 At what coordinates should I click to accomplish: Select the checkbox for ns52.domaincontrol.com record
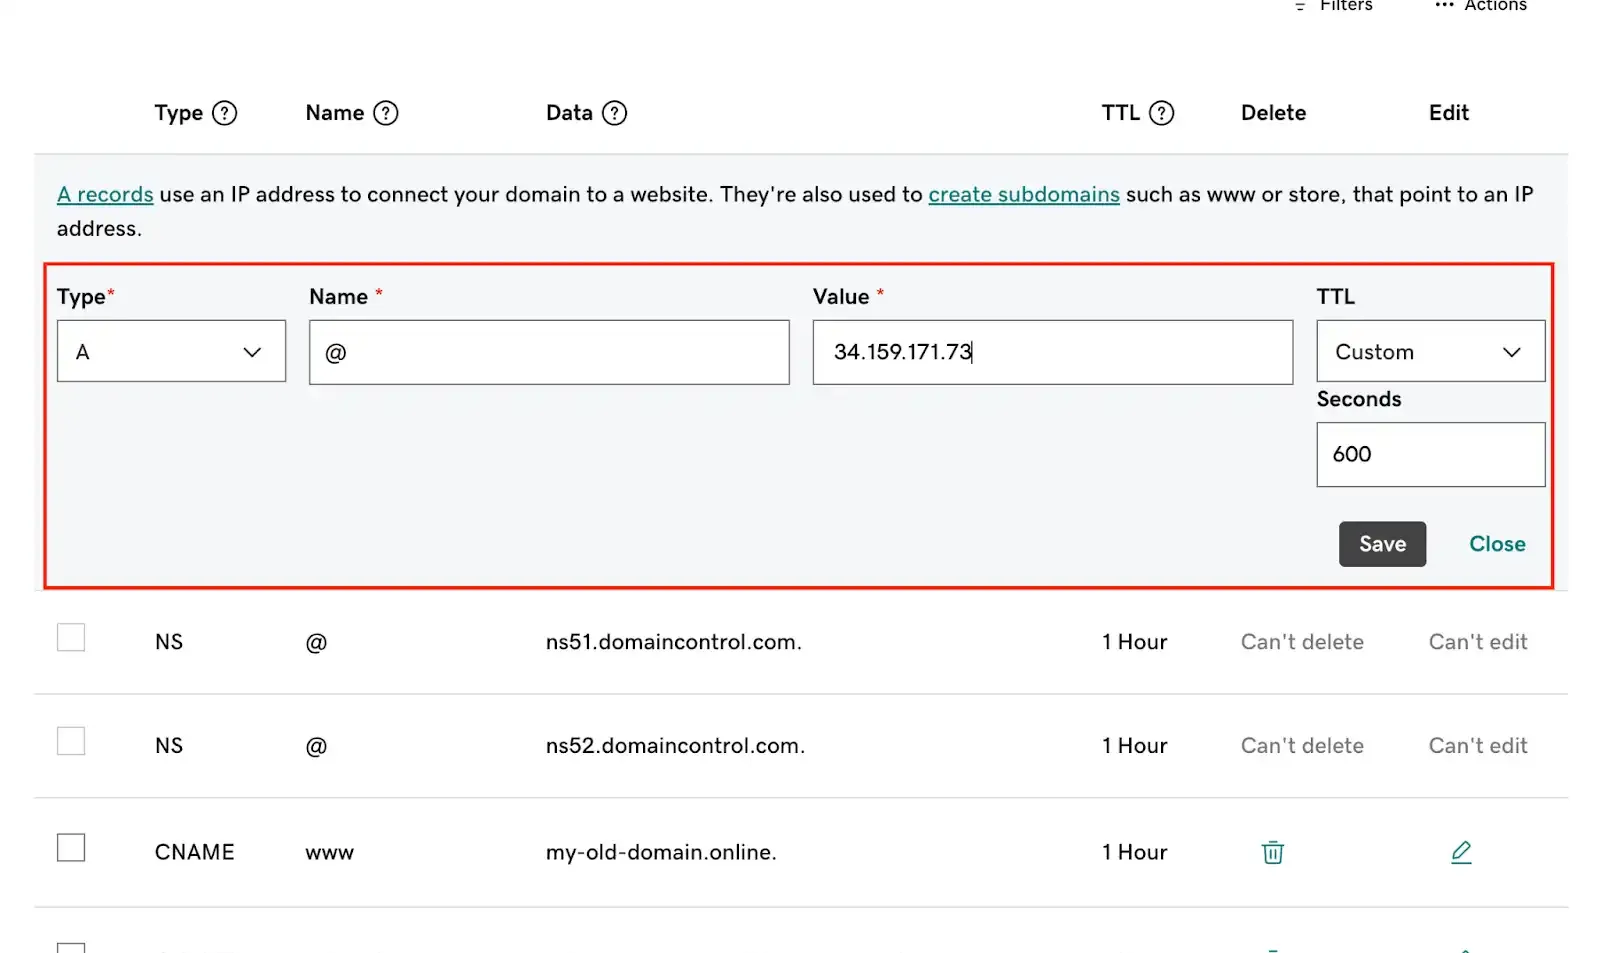(x=71, y=742)
